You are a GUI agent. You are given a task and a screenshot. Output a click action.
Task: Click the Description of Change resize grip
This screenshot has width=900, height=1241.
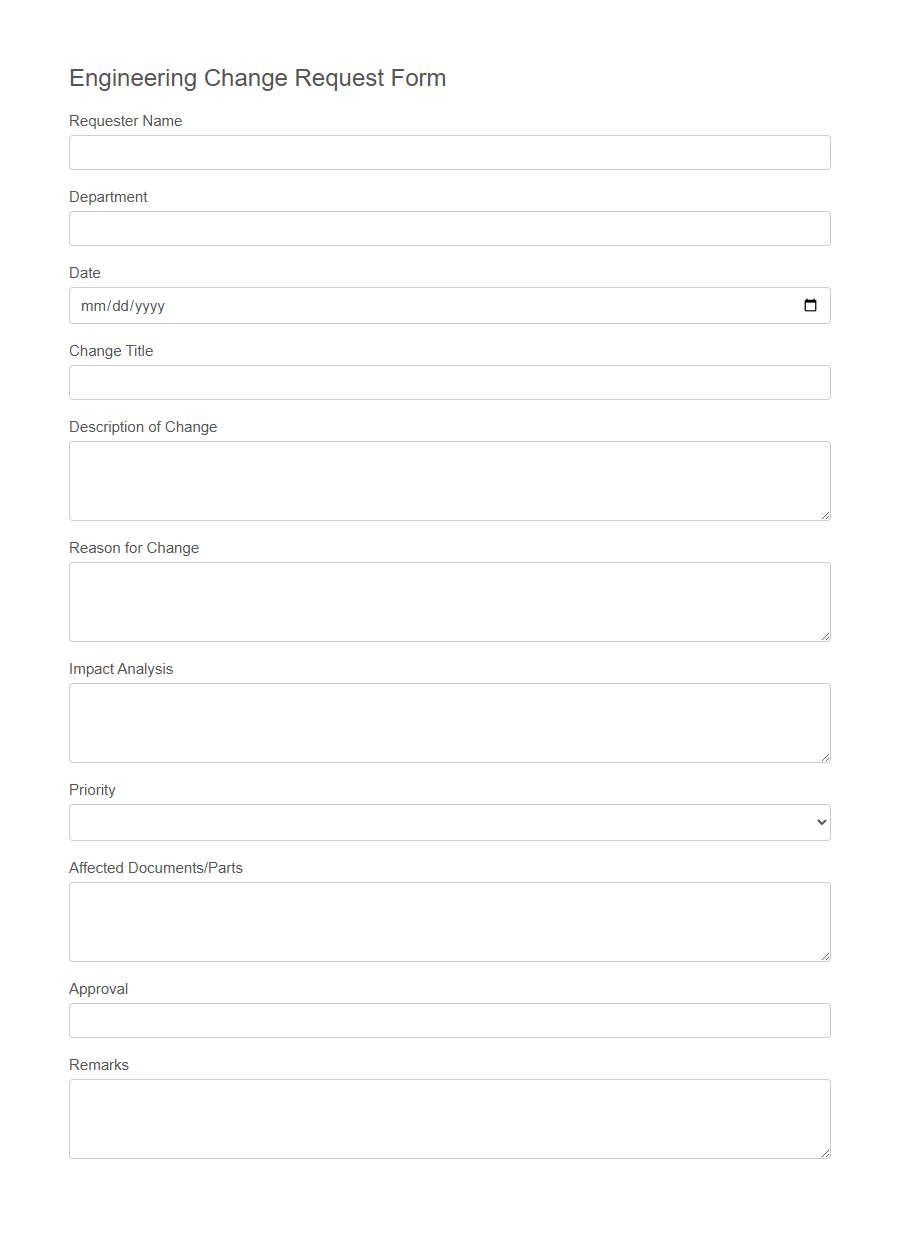point(825,514)
